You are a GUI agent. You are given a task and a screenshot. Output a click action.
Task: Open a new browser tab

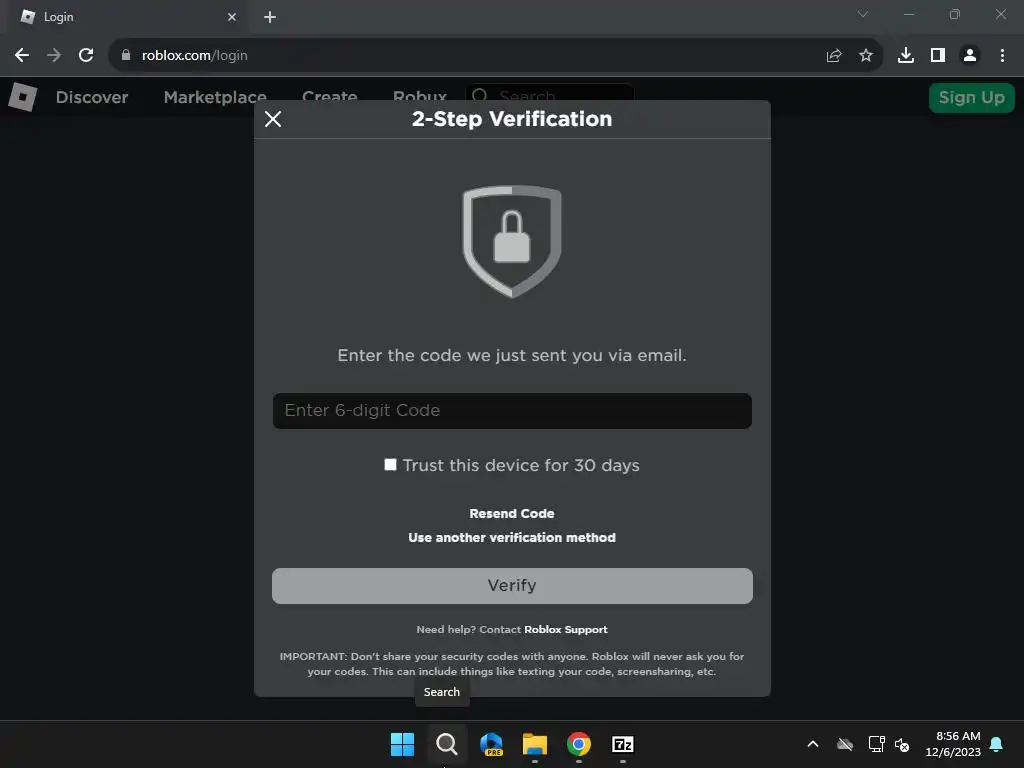(270, 17)
